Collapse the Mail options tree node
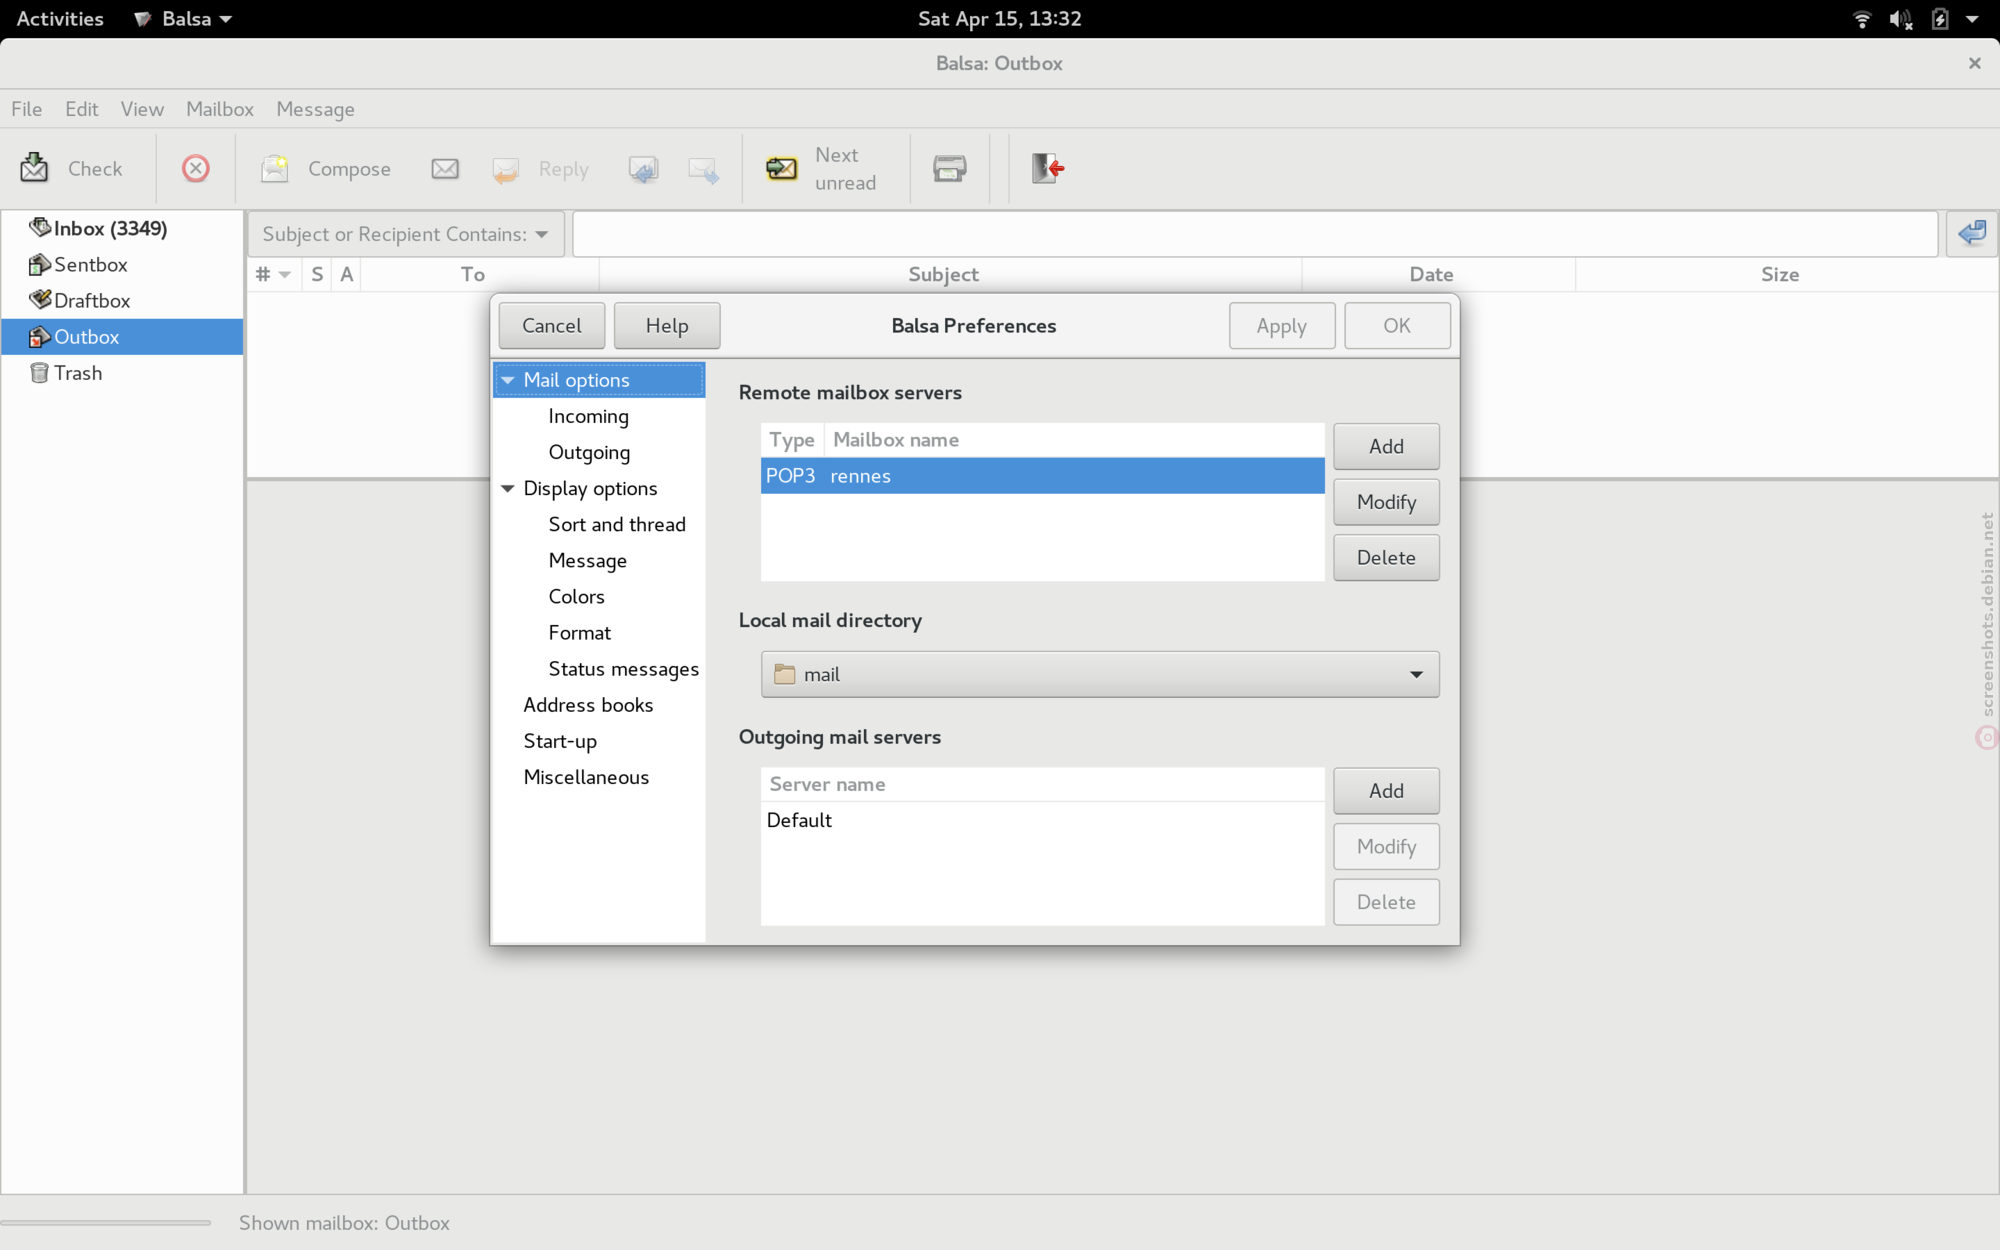 click(x=508, y=380)
